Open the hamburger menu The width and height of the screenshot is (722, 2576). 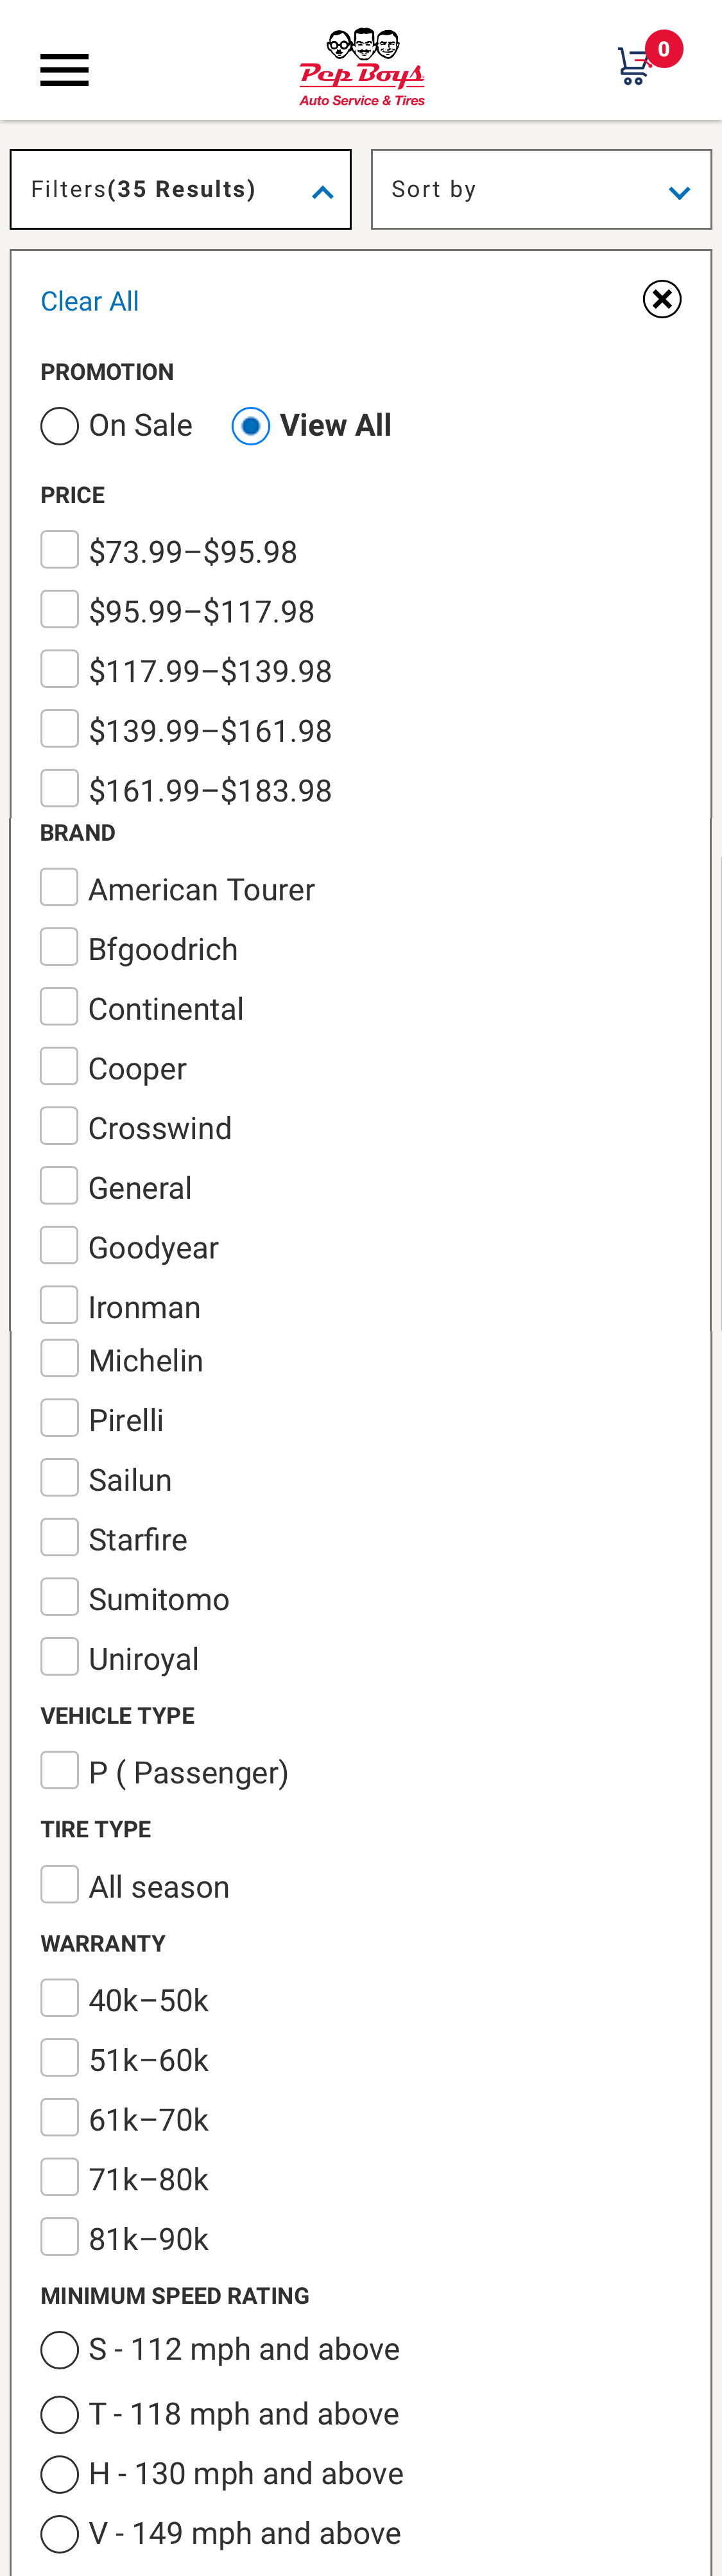(64, 70)
